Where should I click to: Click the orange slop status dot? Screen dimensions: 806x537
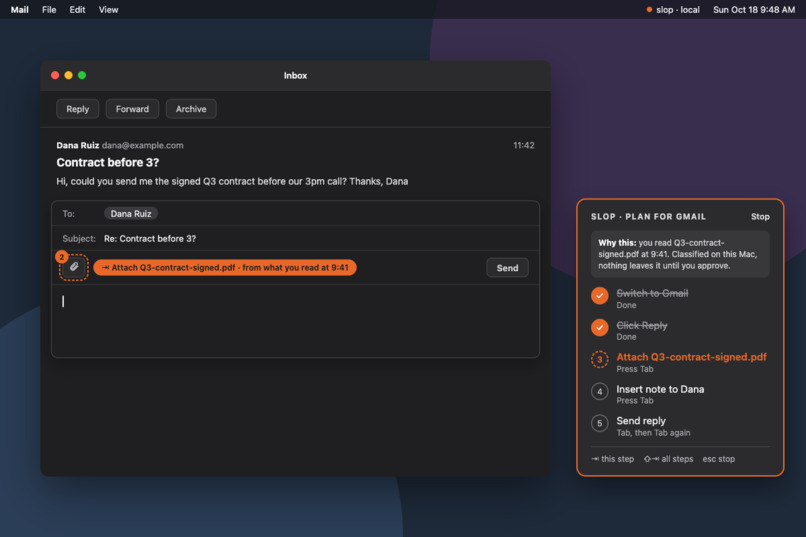[x=649, y=9]
